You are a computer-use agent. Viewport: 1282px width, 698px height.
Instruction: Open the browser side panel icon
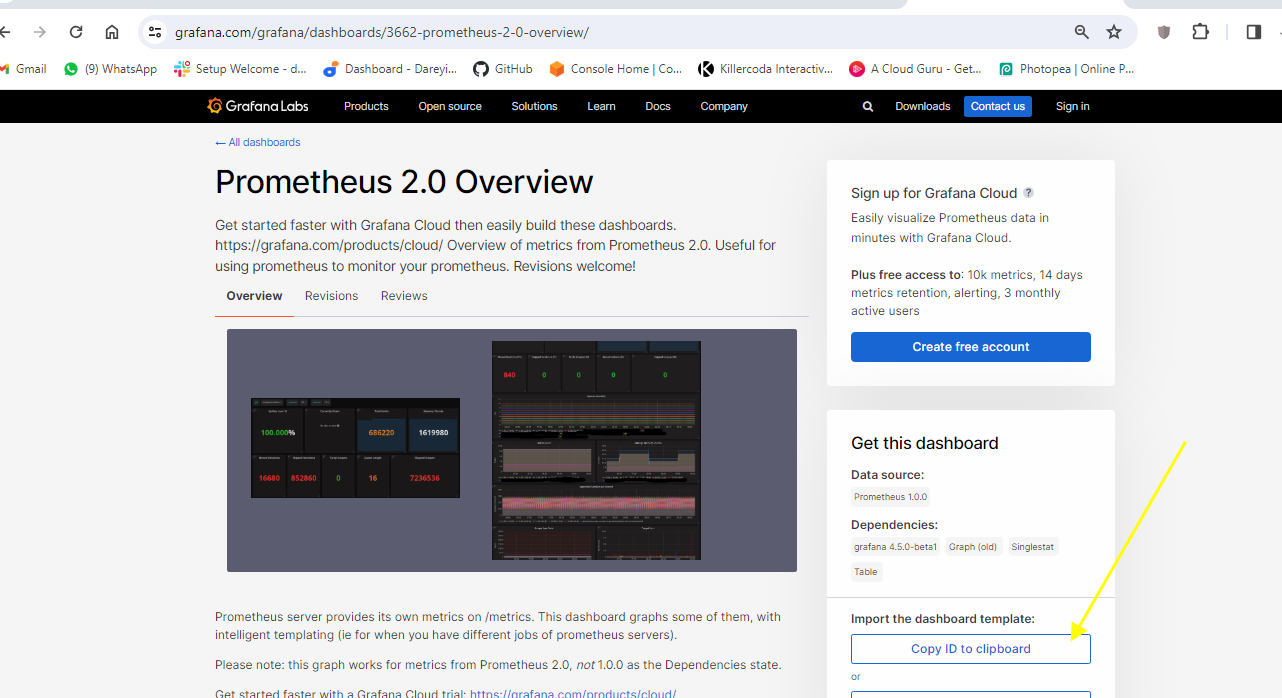click(1253, 32)
